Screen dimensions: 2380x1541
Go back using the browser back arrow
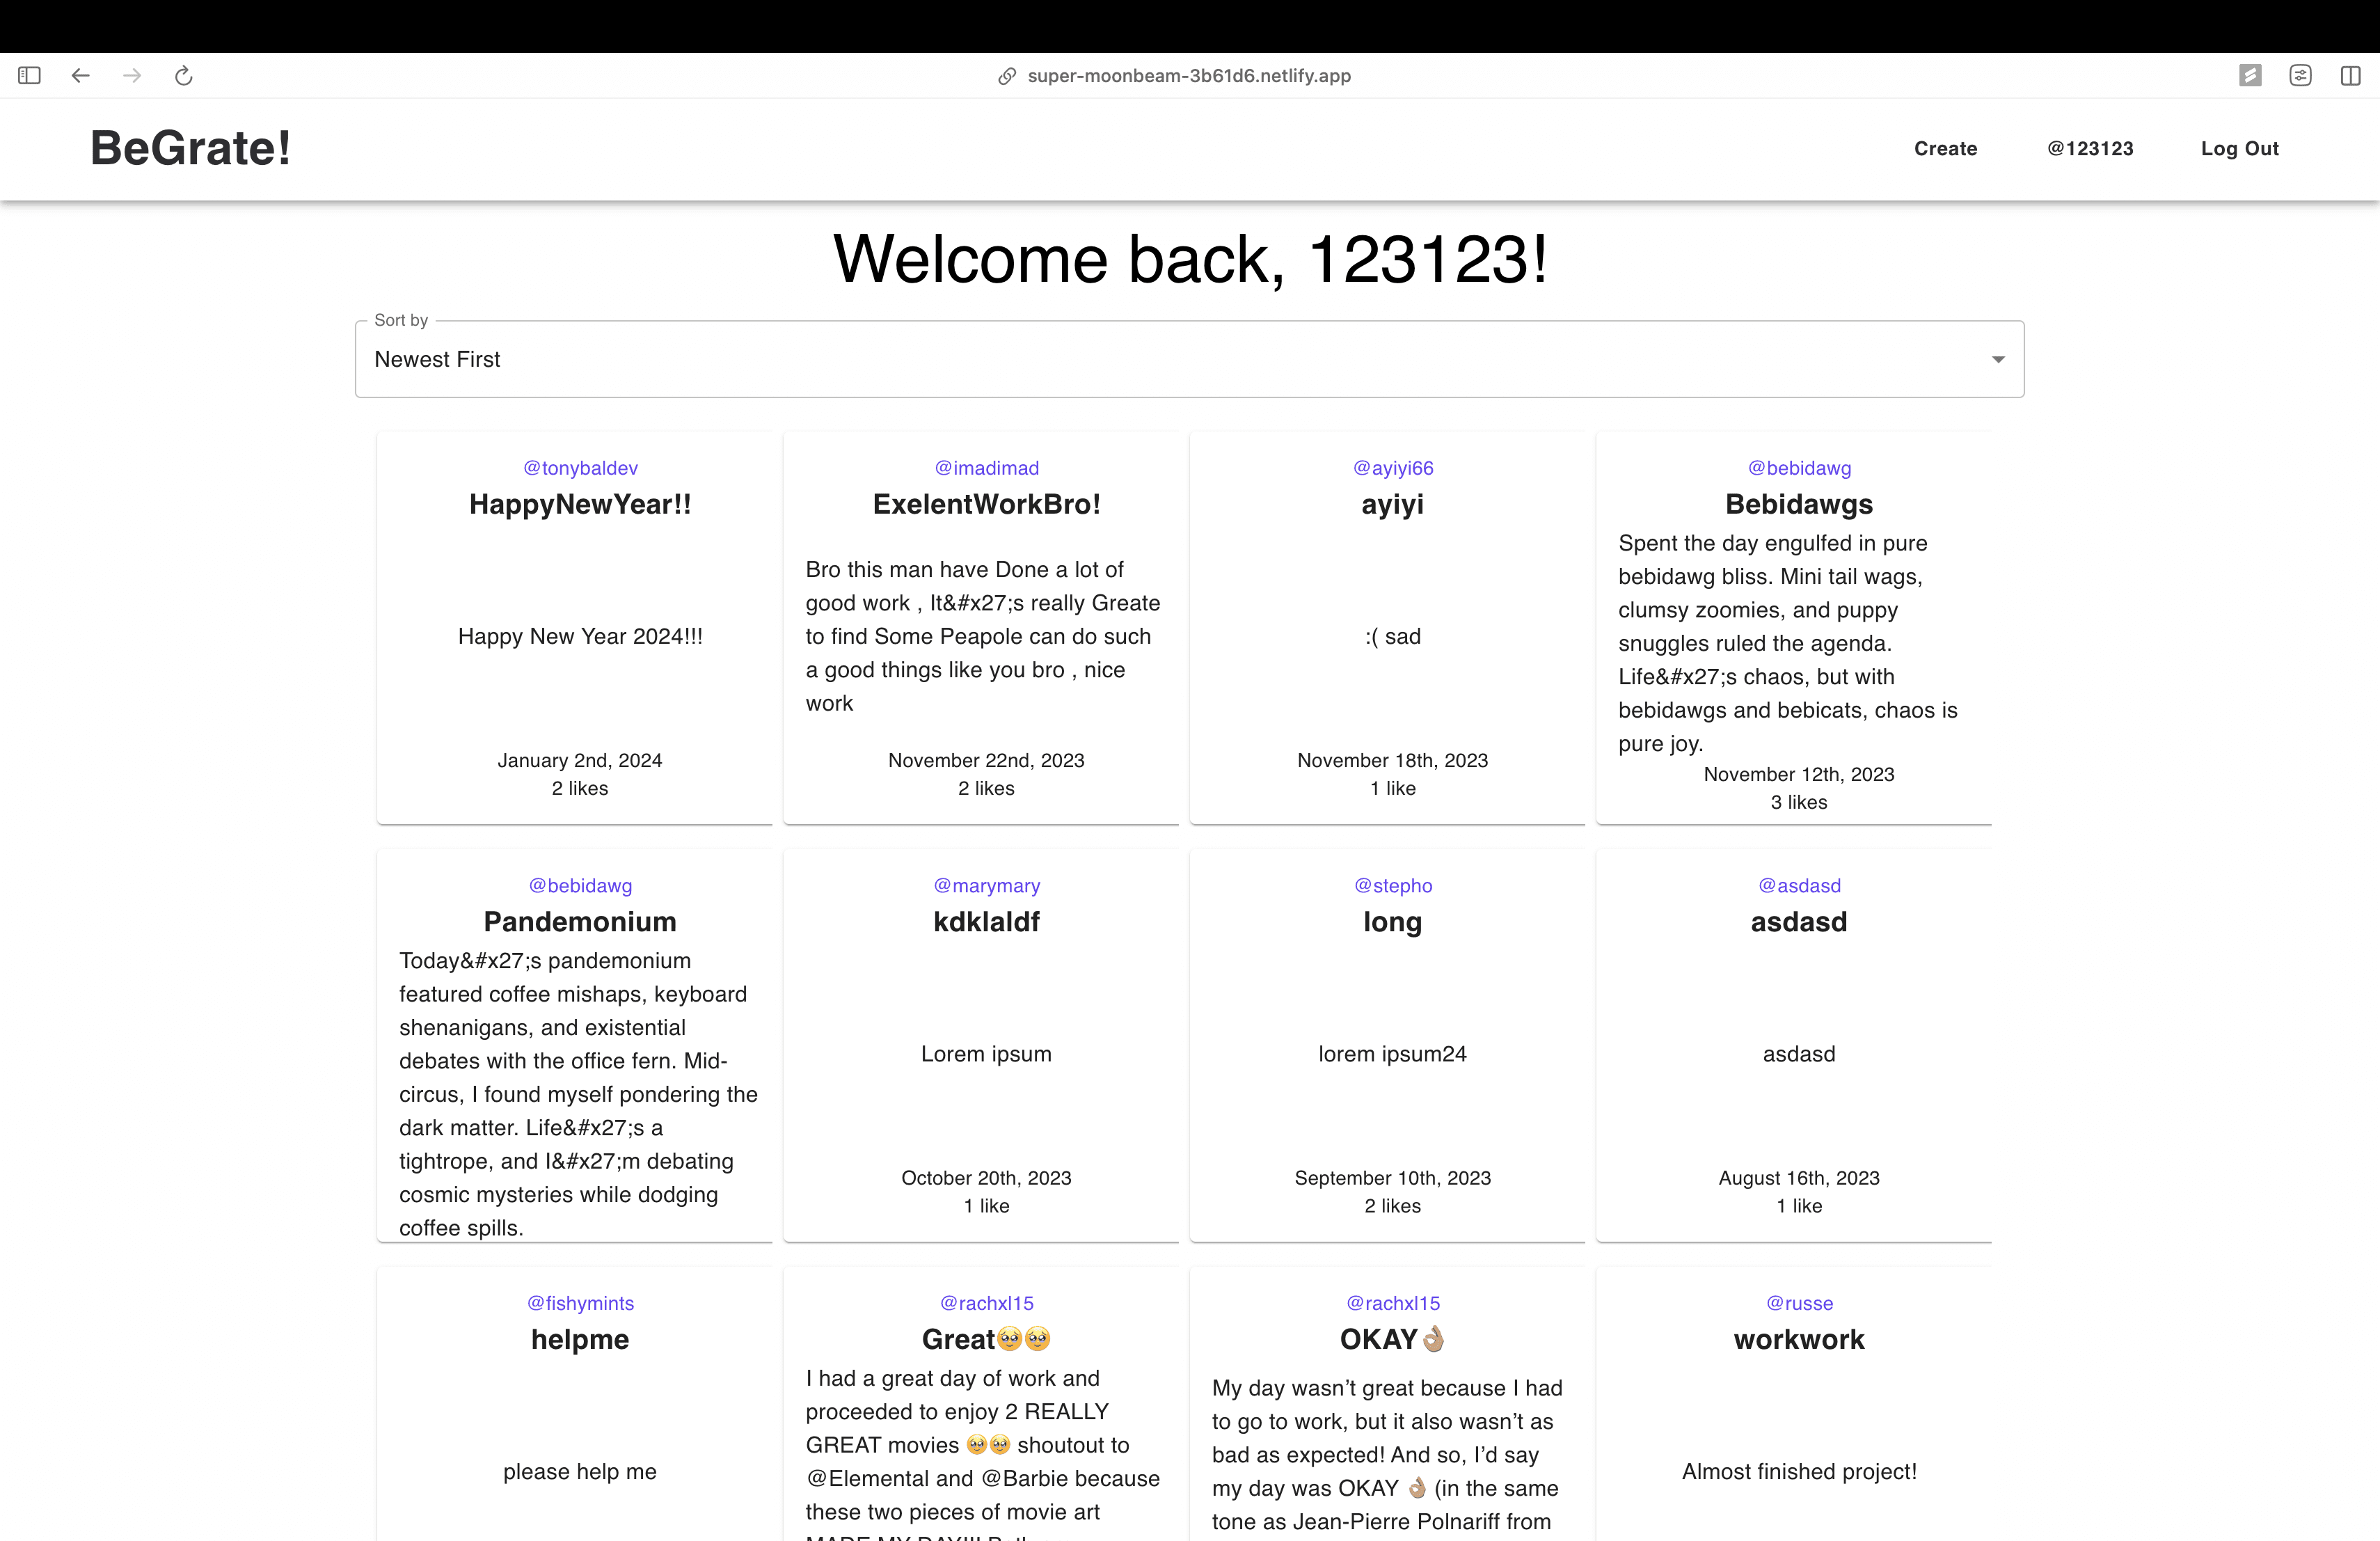[81, 75]
